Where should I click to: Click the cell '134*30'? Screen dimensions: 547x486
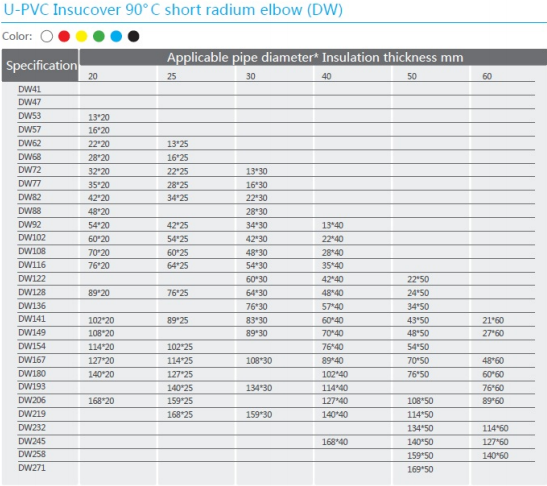tap(259, 388)
